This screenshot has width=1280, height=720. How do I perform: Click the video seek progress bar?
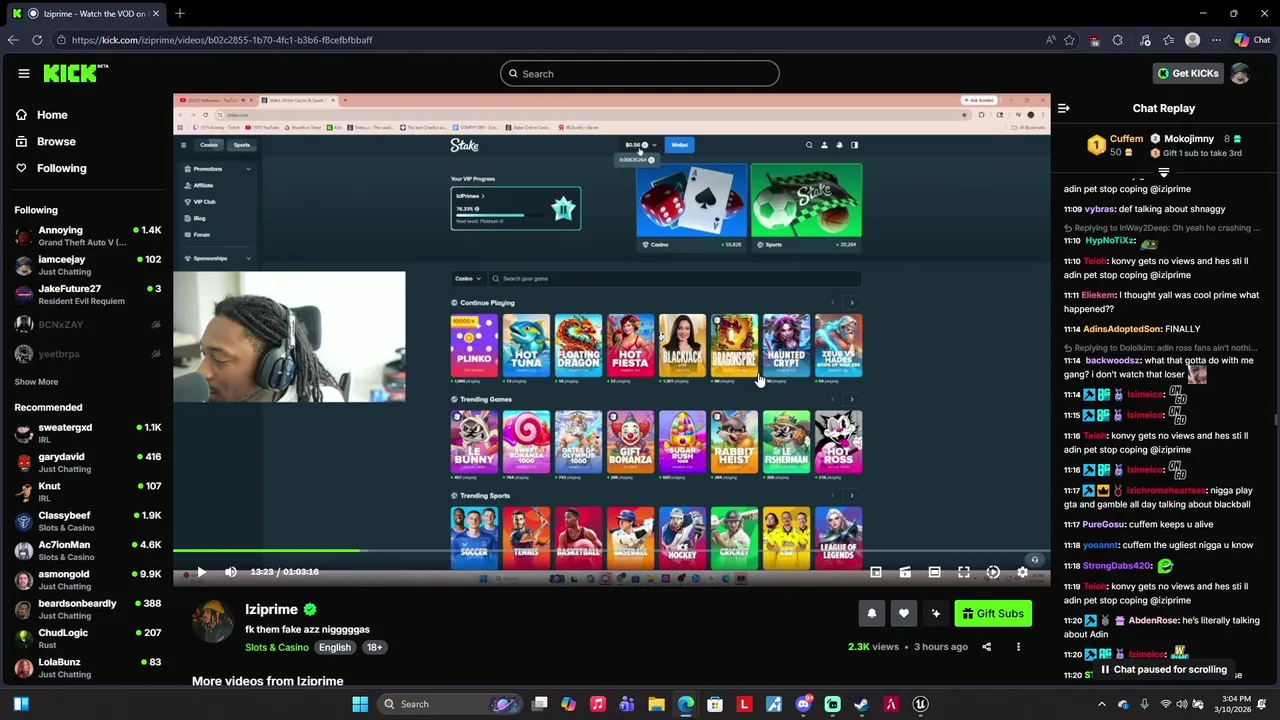[x=611, y=551]
